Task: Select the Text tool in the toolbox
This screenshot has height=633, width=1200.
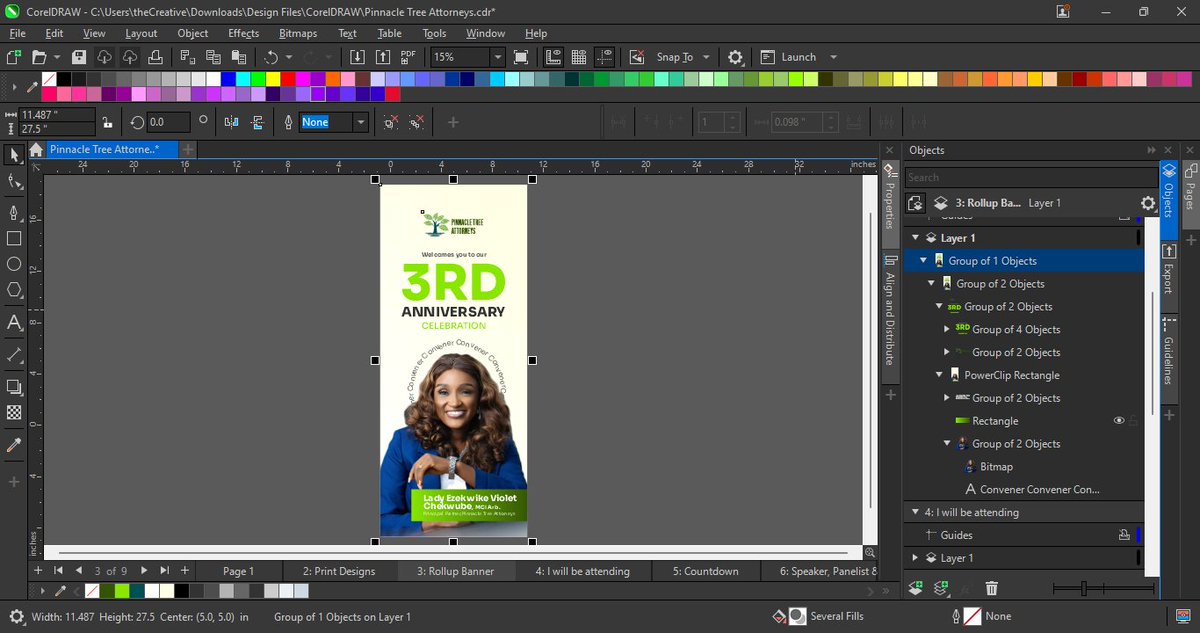Action: coord(14,323)
